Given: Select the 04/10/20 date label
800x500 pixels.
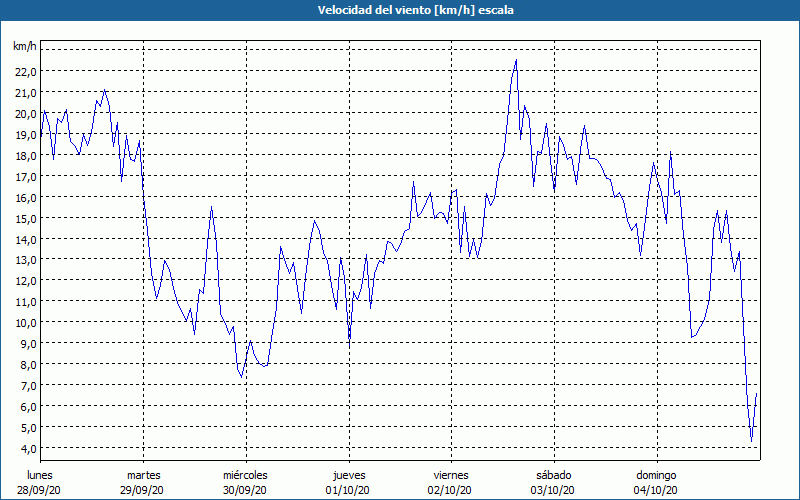Looking at the screenshot, I should pyautogui.click(x=656, y=490).
